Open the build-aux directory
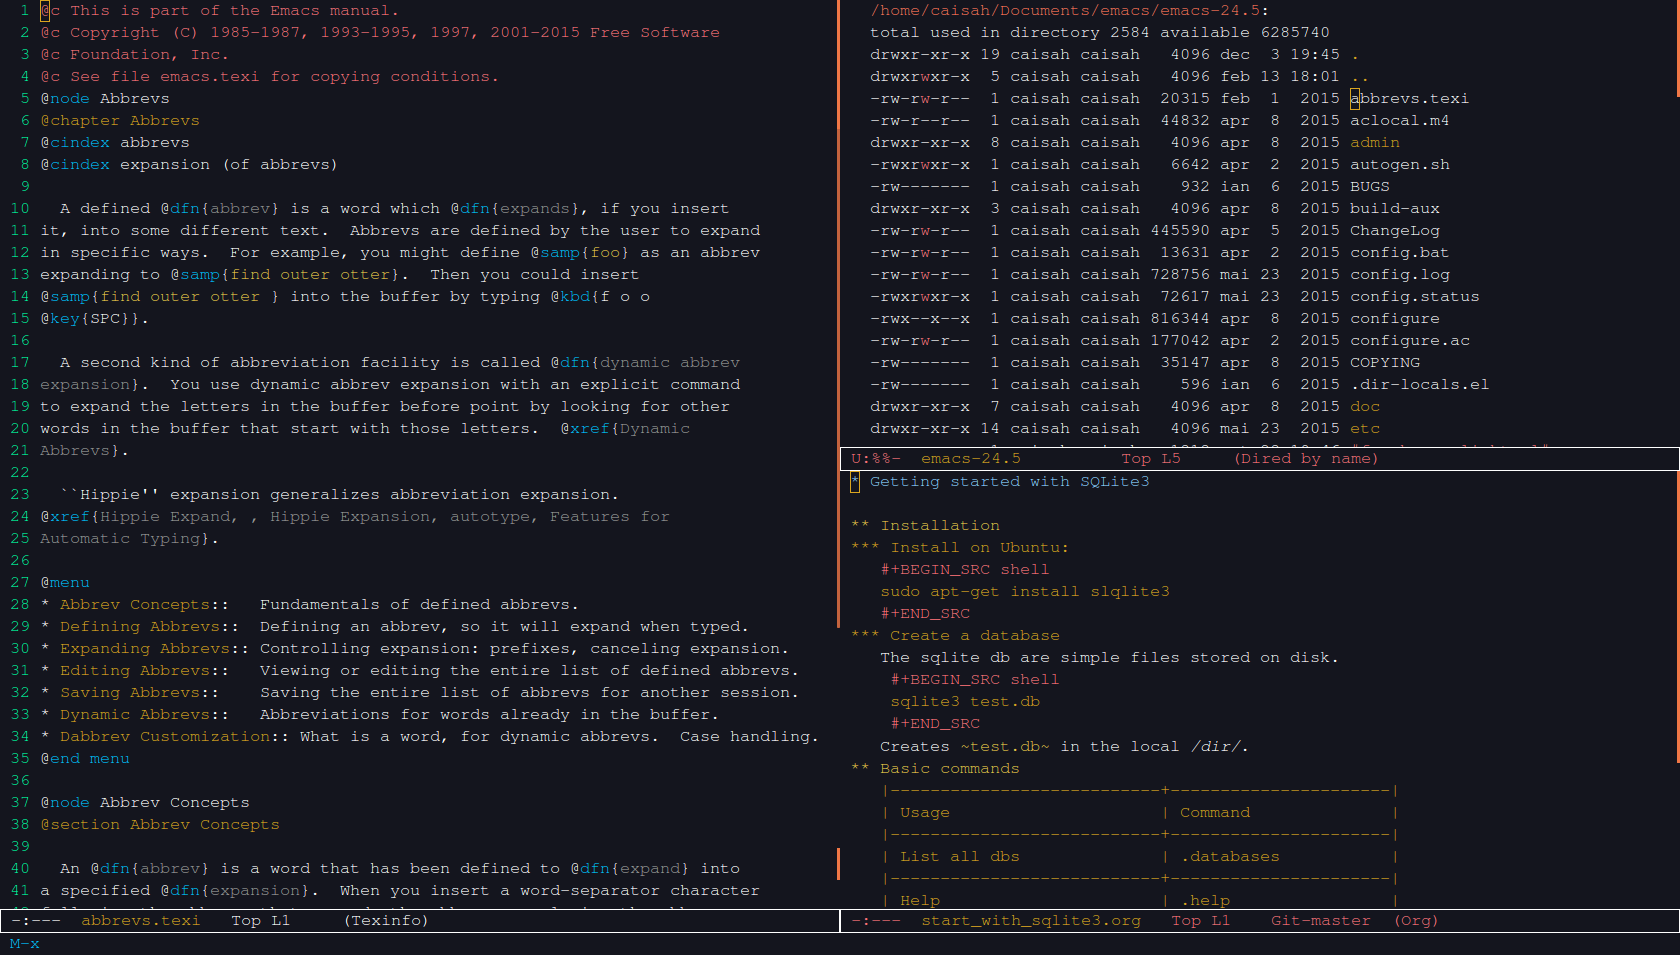 coord(1394,209)
